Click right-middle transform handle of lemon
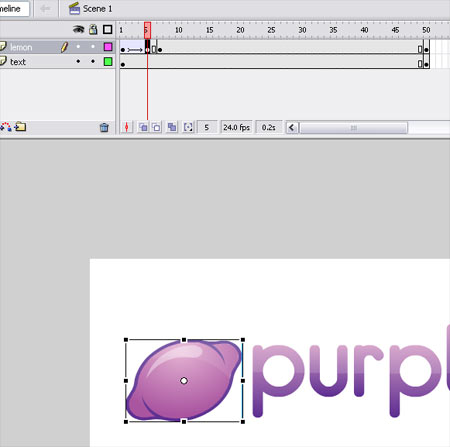The width and height of the screenshot is (450, 447). [243, 381]
